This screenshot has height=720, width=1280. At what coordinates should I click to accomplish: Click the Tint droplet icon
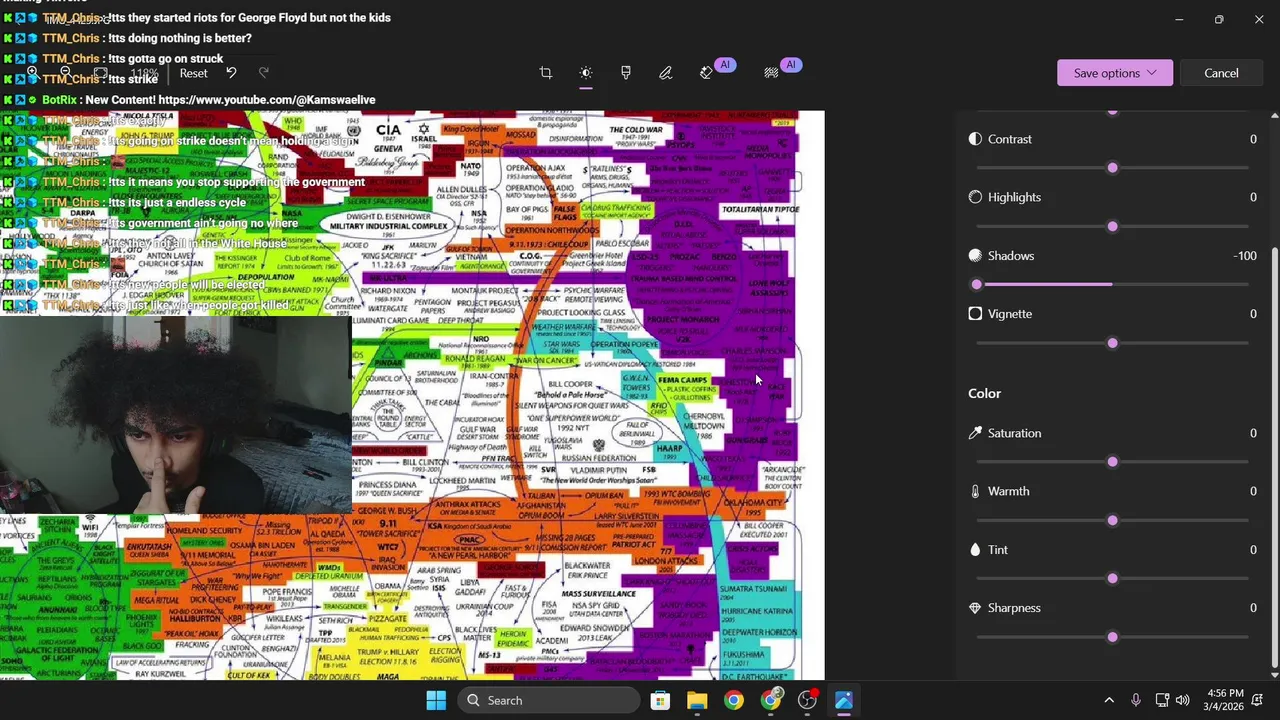coord(975,550)
